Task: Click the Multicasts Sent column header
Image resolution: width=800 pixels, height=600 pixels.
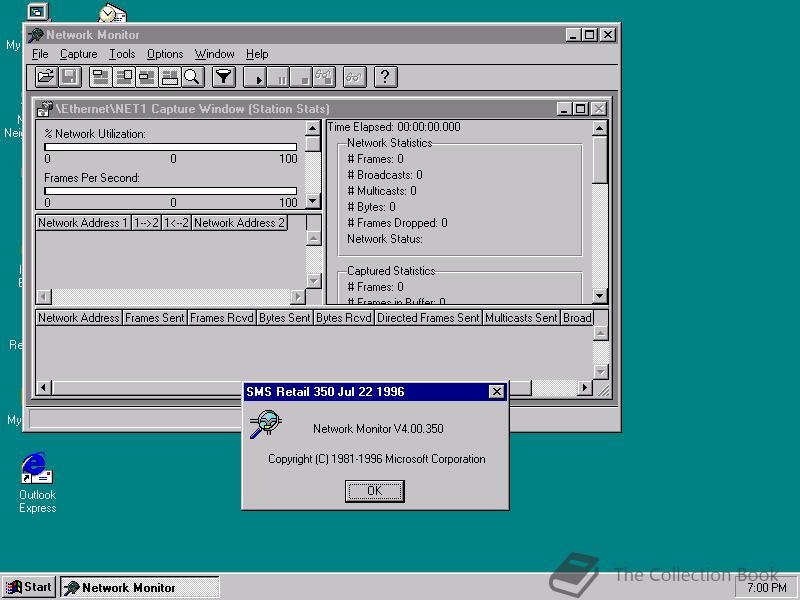Action: (521, 318)
